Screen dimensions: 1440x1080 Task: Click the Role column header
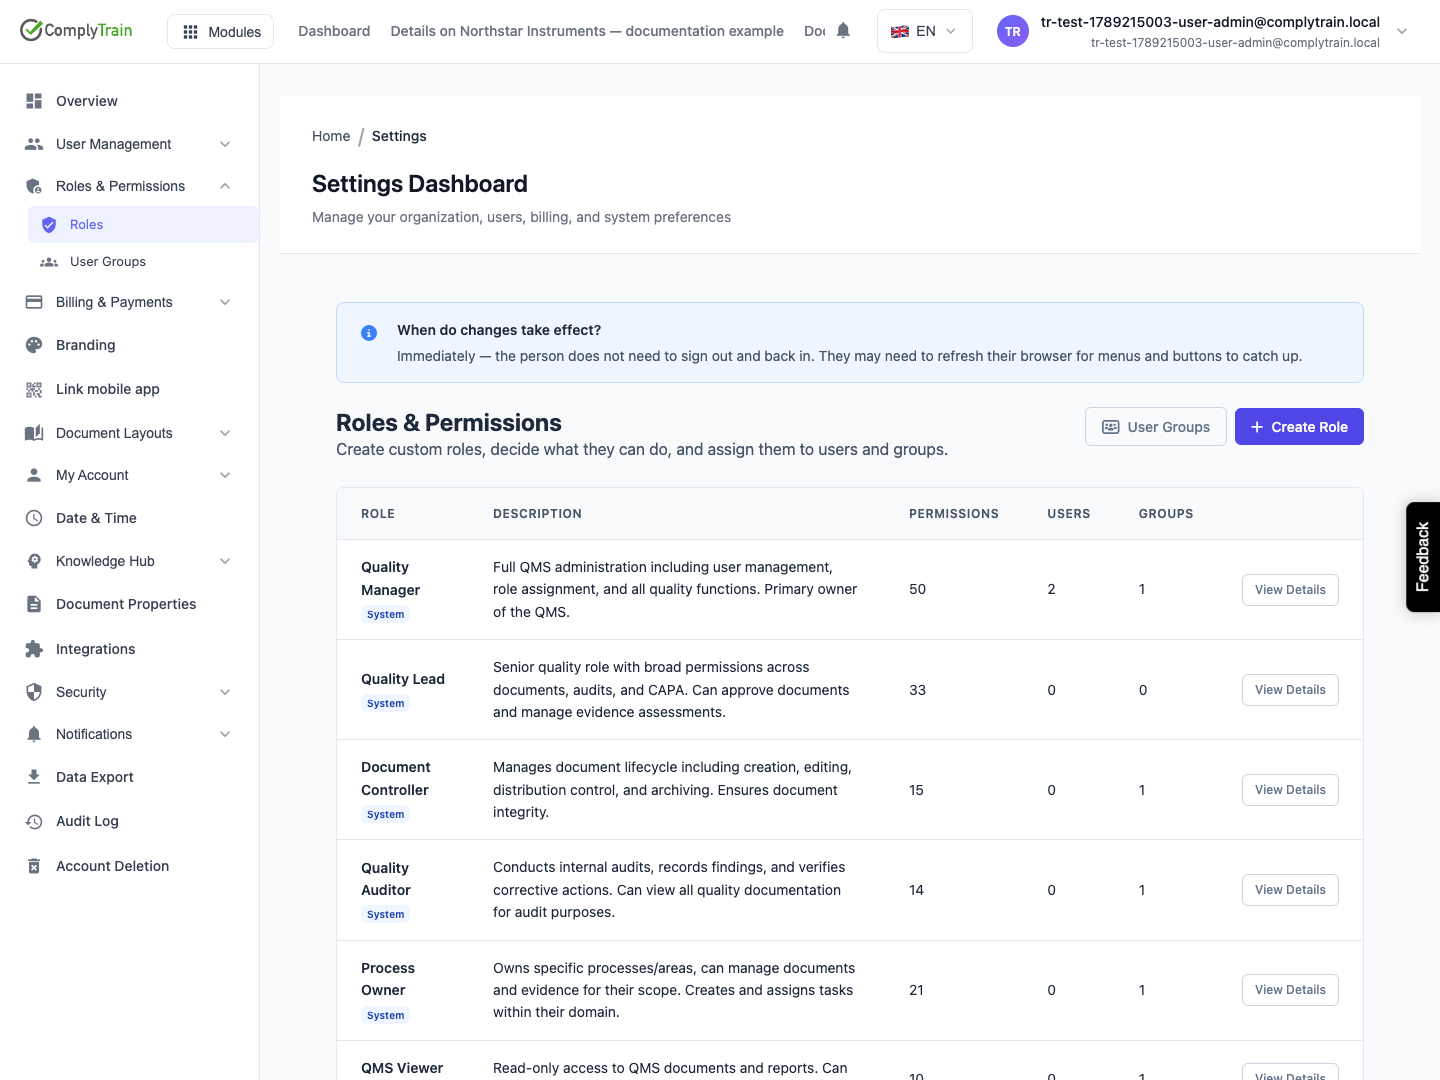click(378, 514)
